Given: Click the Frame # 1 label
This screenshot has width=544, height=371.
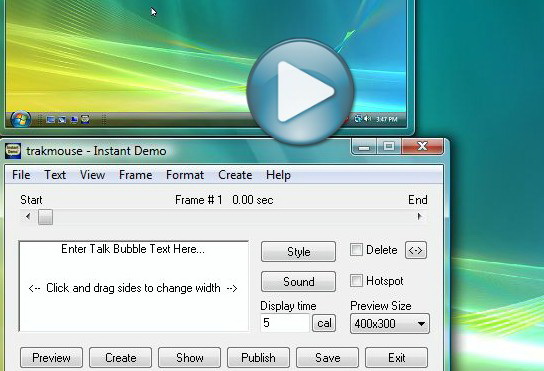Looking at the screenshot, I should pyautogui.click(x=198, y=200).
